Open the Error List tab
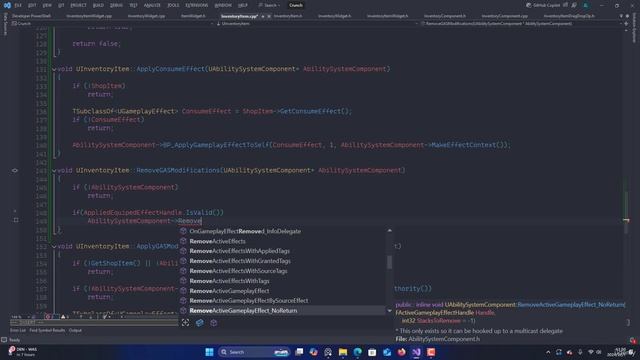640x360 pixels. (x=18, y=330)
